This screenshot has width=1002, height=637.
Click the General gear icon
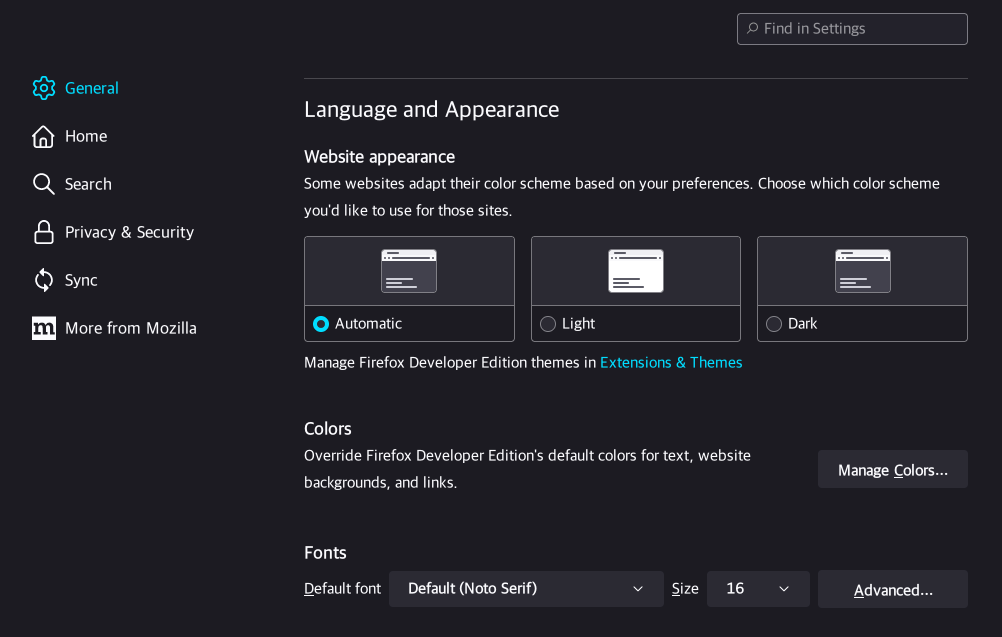(x=43, y=88)
